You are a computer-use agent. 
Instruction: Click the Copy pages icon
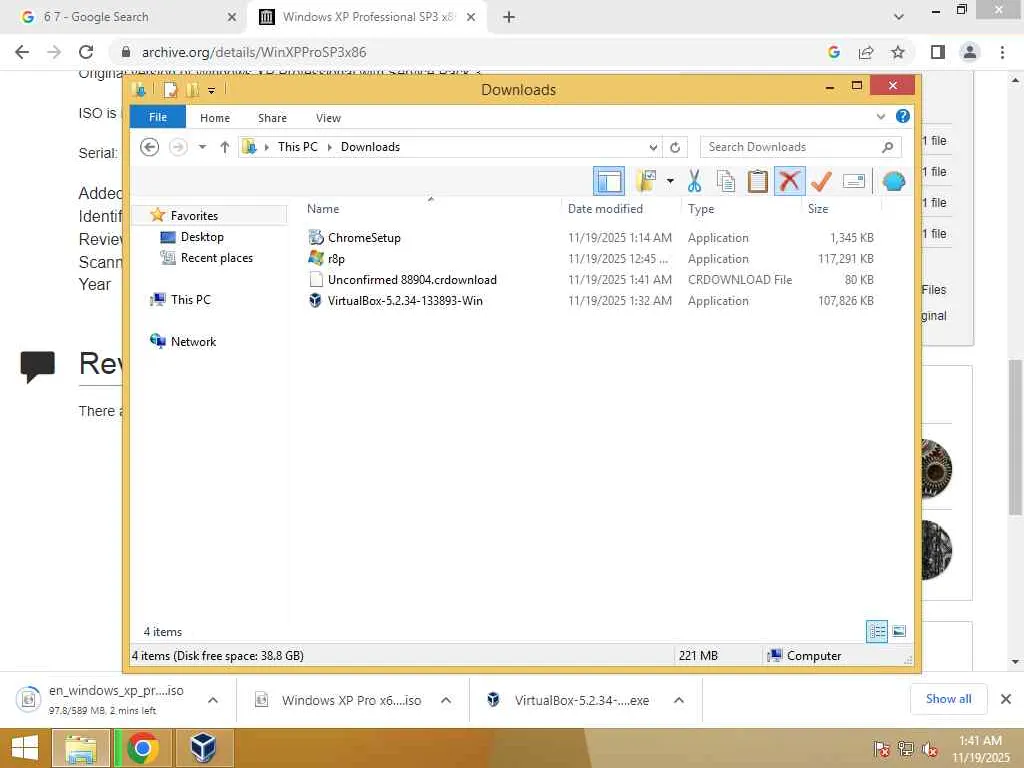726,181
